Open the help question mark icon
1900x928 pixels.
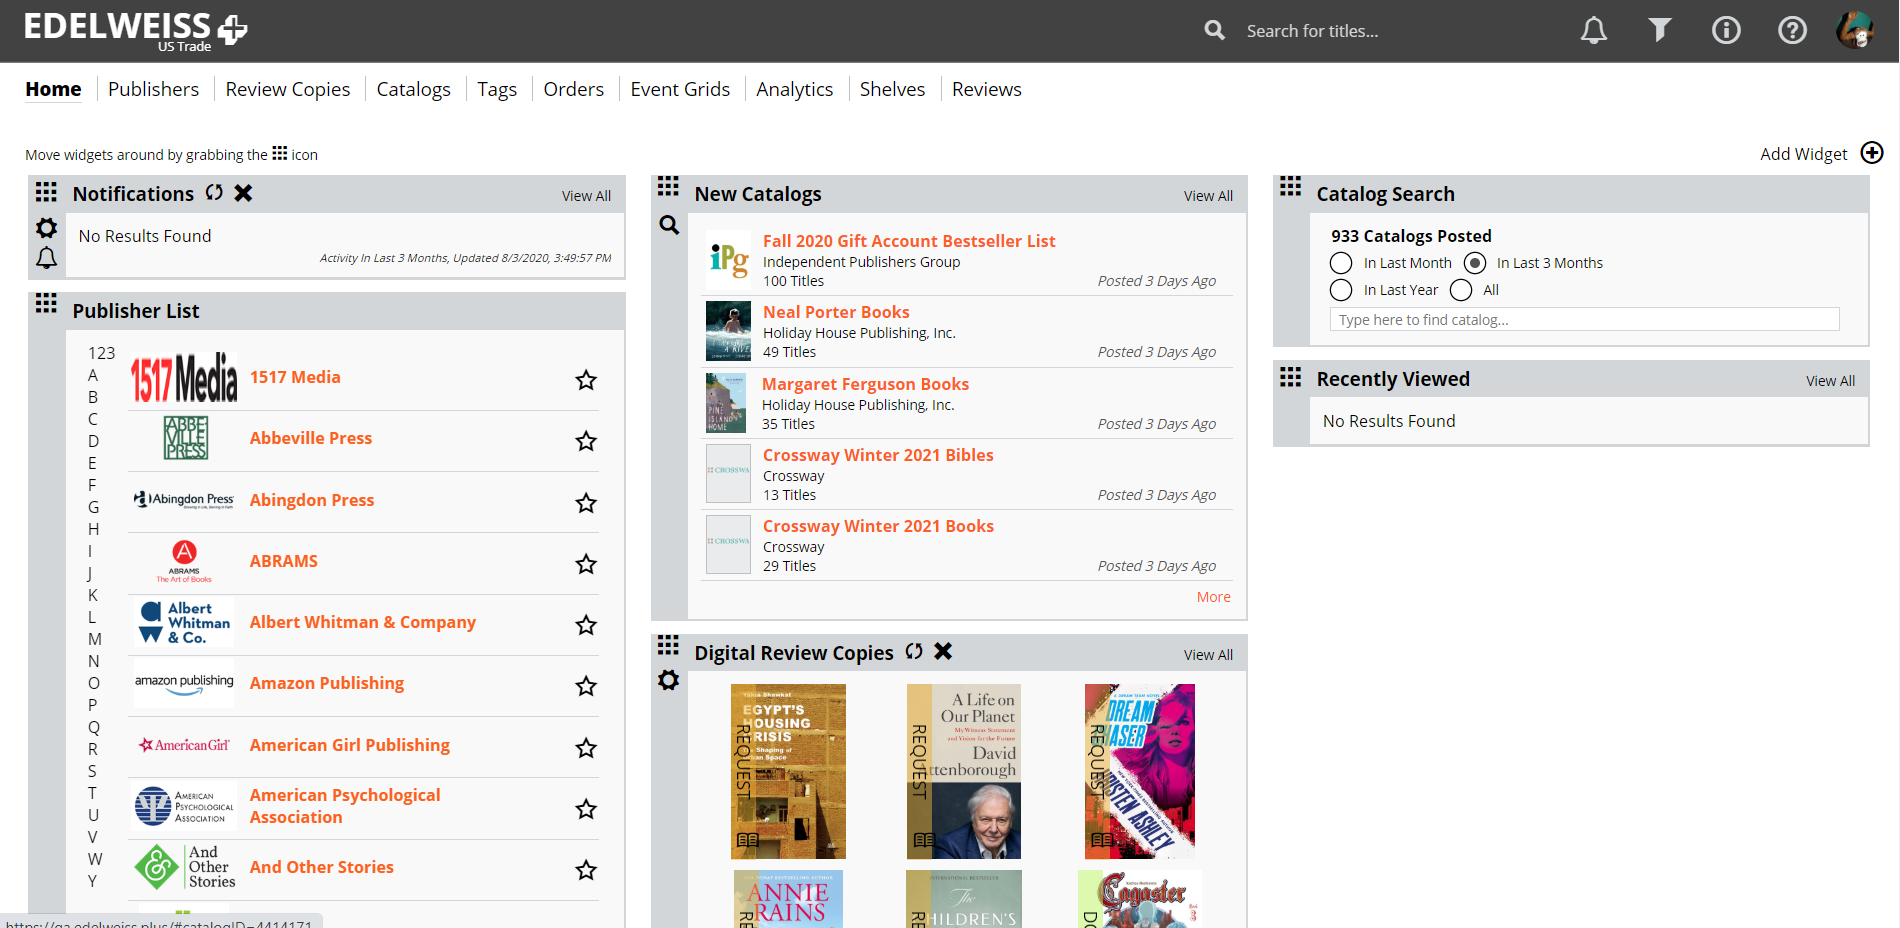[x=1792, y=31]
